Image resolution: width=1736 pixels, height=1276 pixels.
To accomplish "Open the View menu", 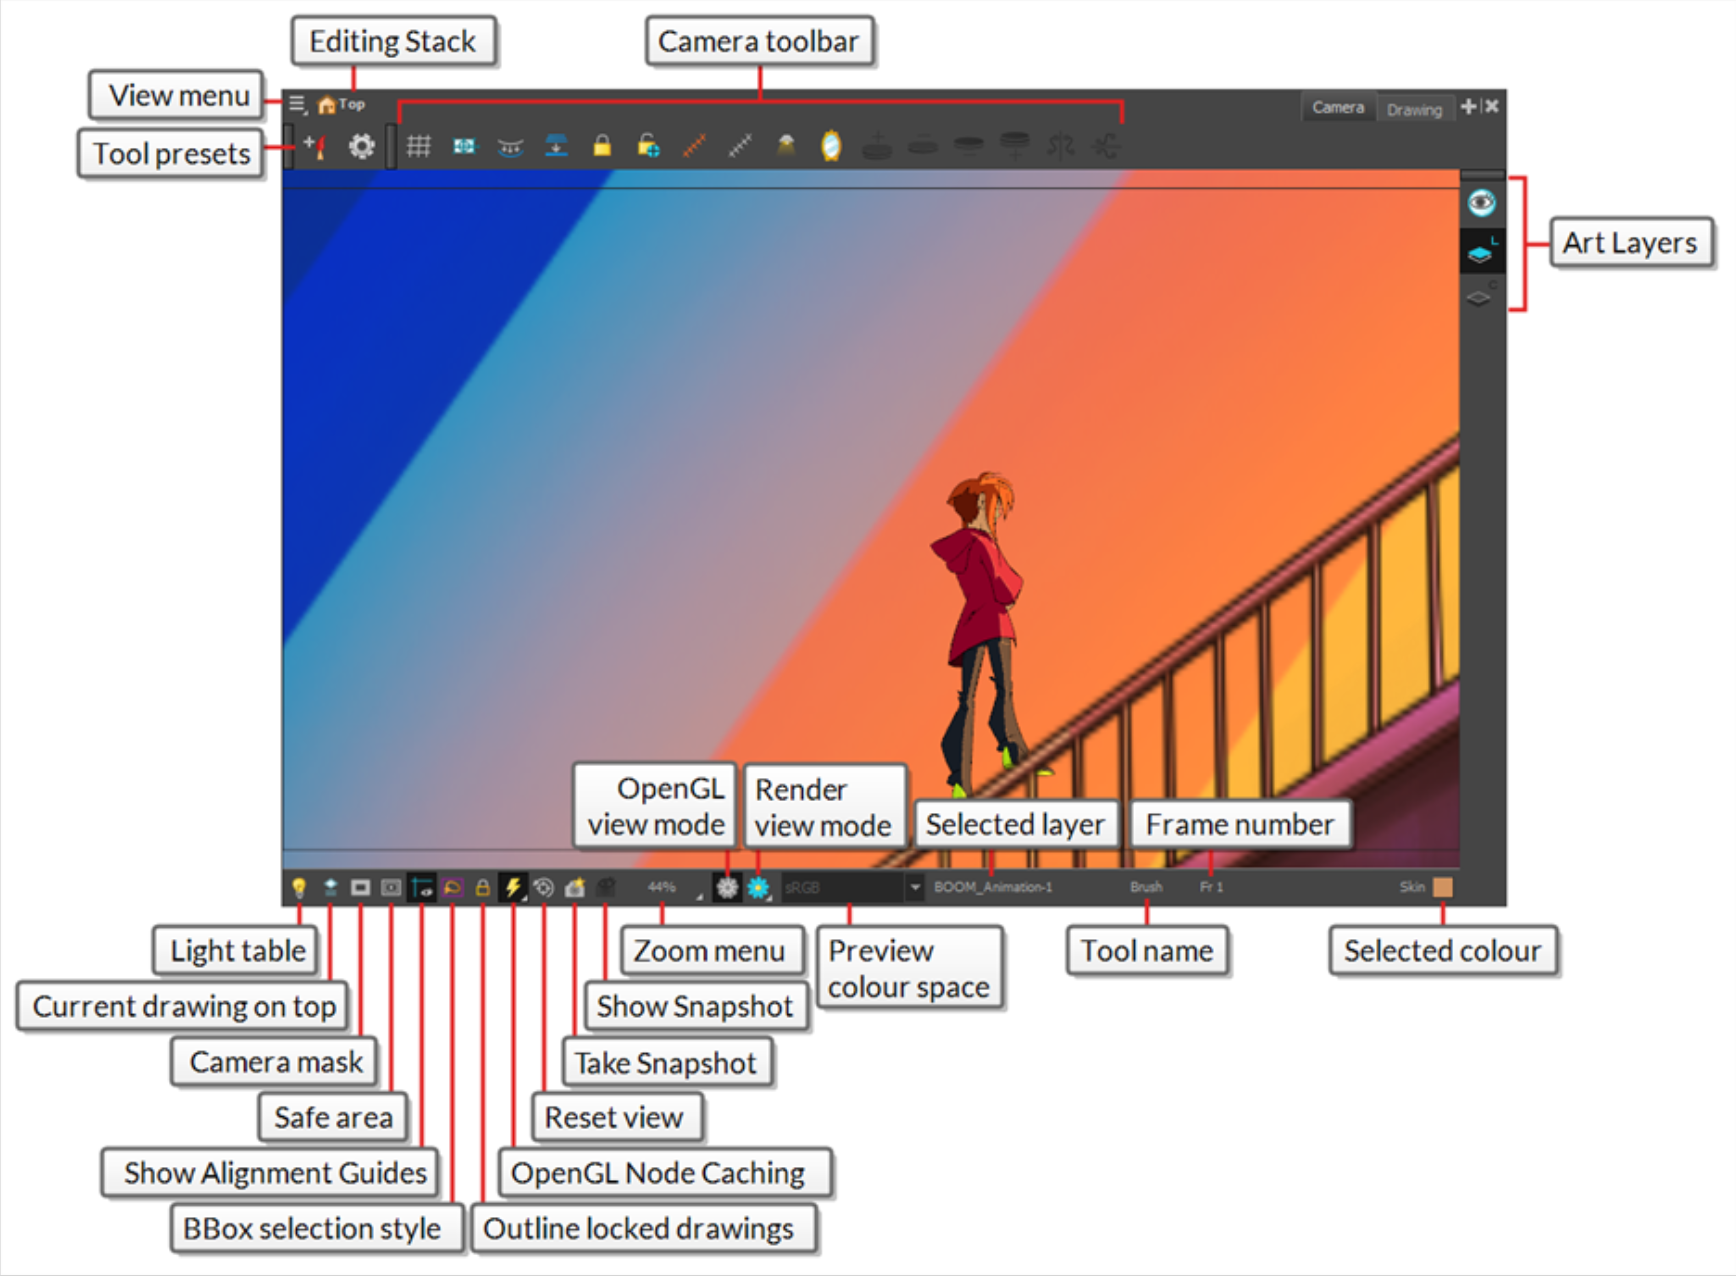I will click(295, 102).
